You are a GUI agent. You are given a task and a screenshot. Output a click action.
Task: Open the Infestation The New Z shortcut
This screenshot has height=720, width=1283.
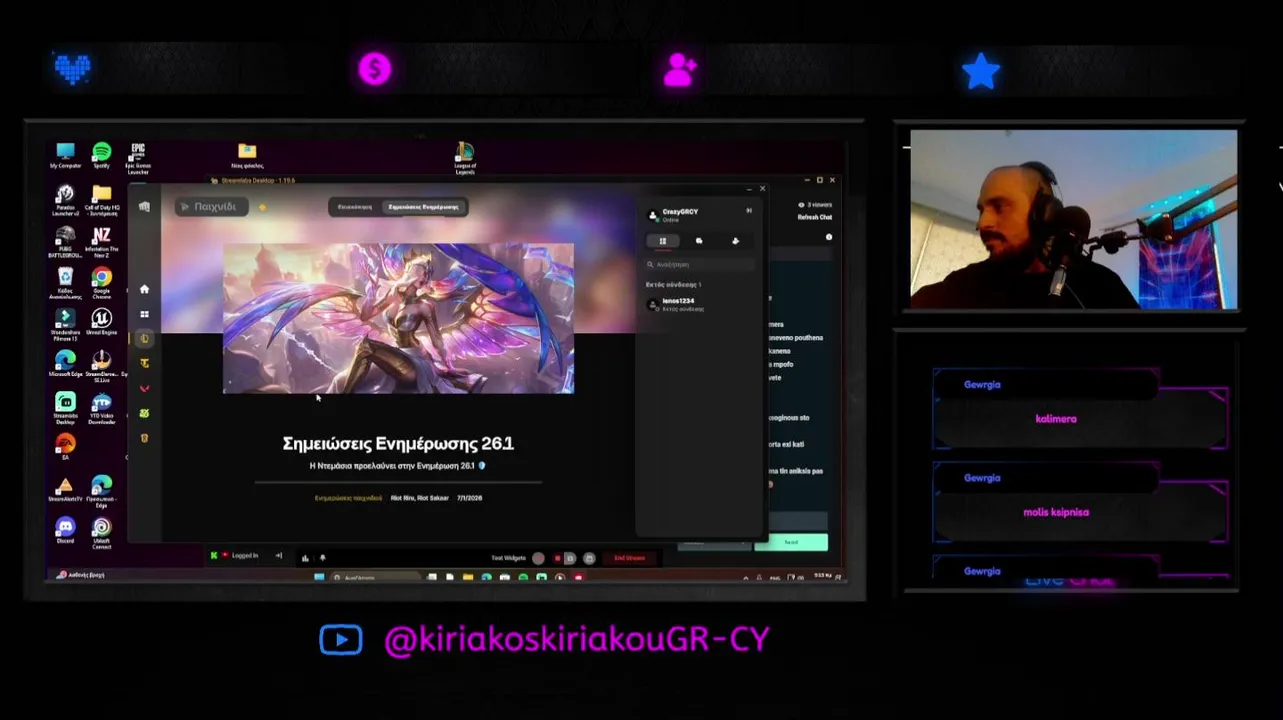pyautogui.click(x=101, y=242)
